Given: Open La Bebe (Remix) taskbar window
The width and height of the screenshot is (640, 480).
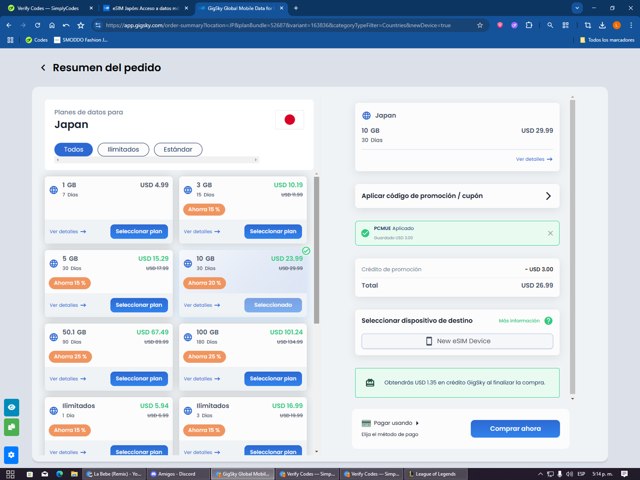Looking at the screenshot, I should tap(113, 474).
